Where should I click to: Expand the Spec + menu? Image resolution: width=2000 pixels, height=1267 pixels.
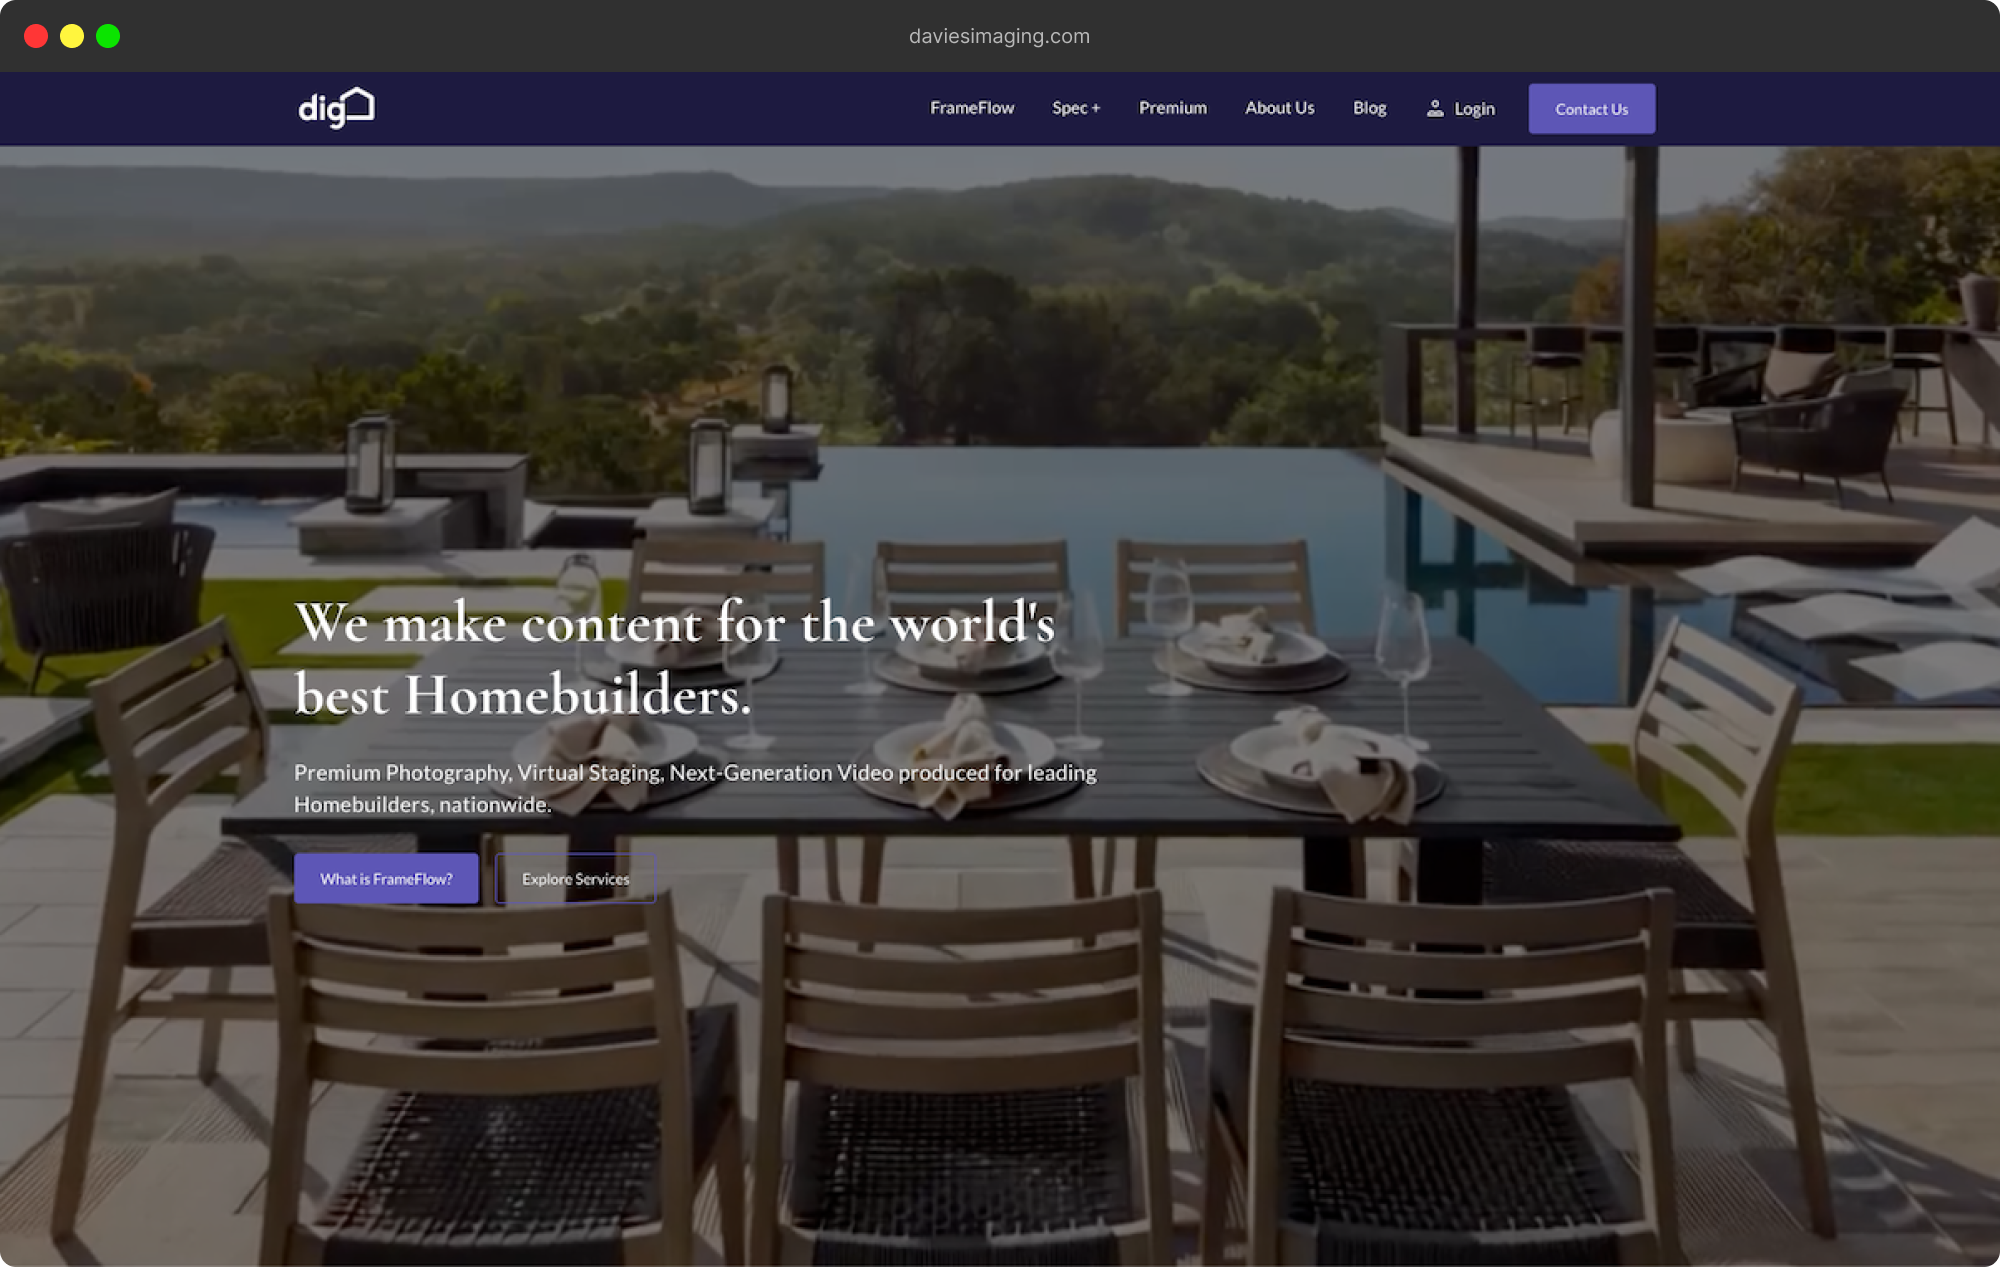pos(1076,108)
